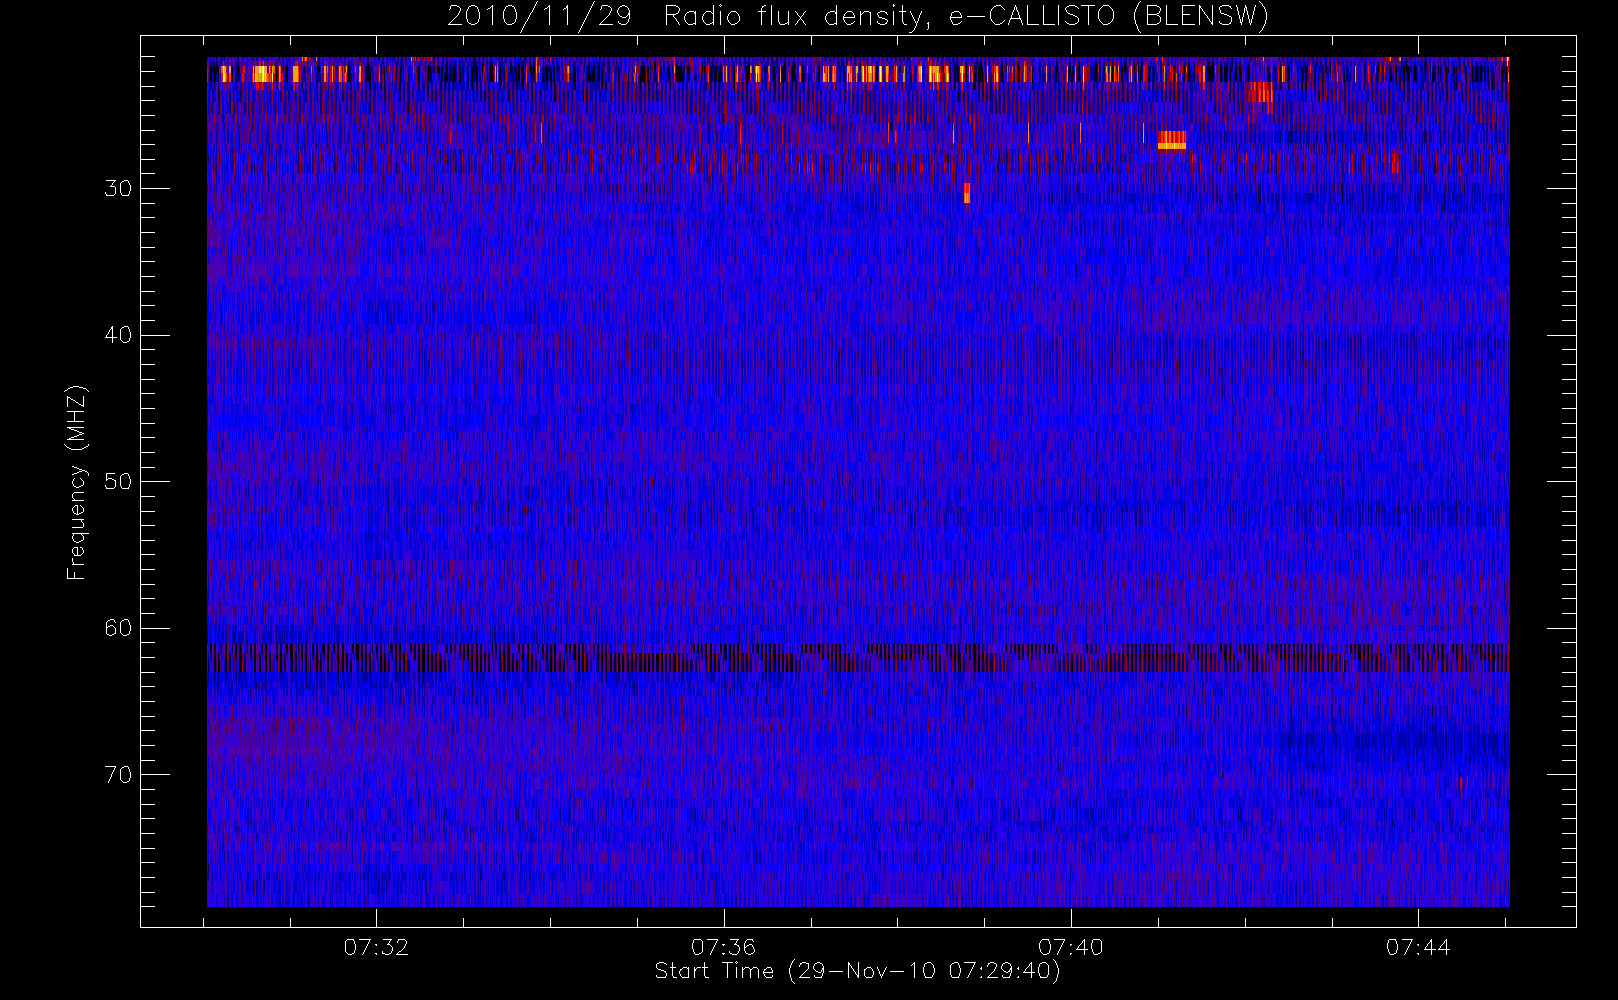1618x1000 pixels.
Task: Click the "07:32" time tick label
Action: pos(376,947)
